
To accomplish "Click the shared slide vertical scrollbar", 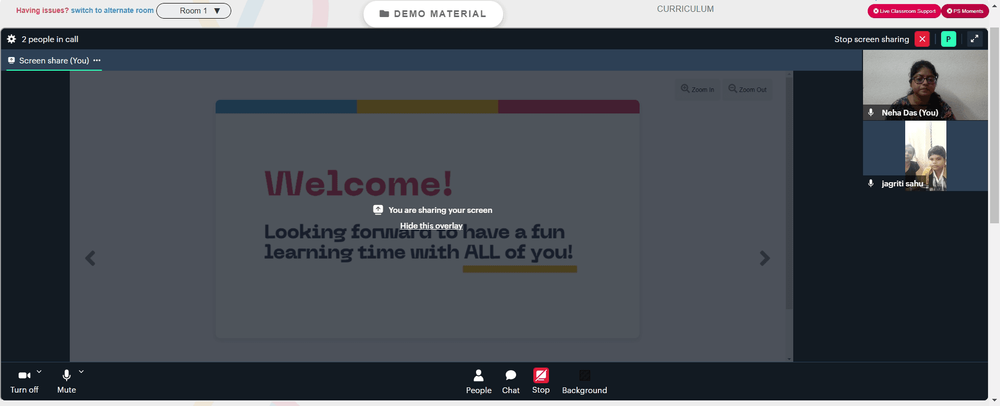I will click(x=789, y=191).
